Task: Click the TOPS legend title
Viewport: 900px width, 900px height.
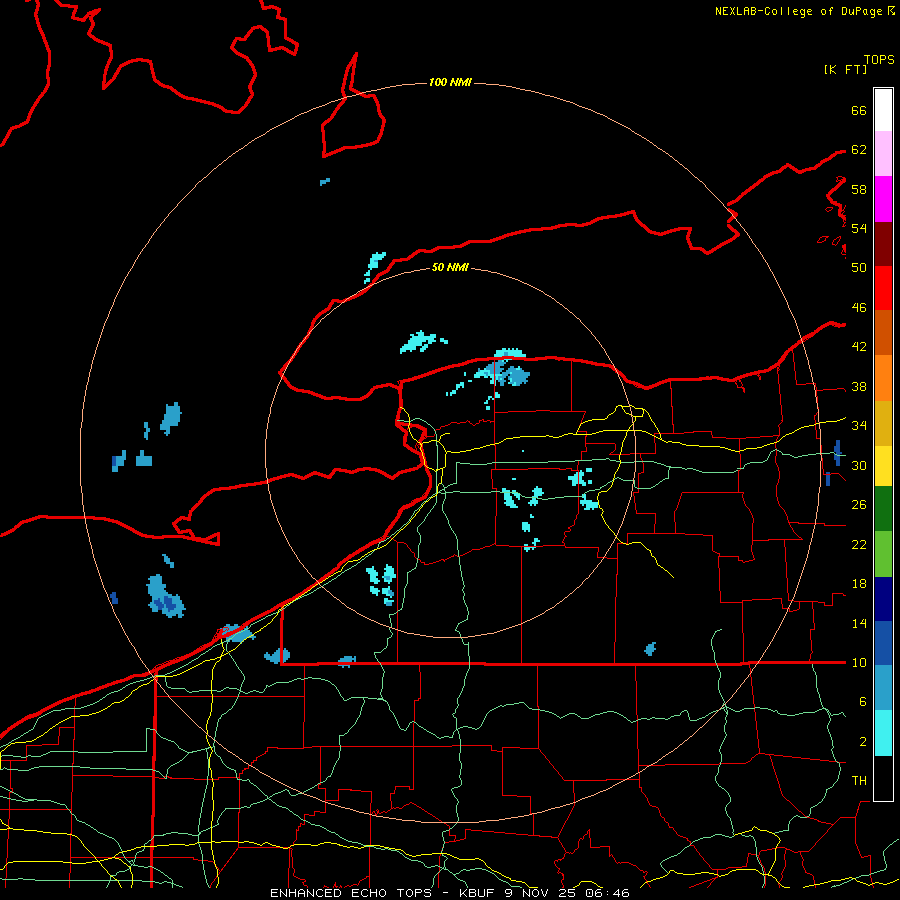Action: click(879, 60)
